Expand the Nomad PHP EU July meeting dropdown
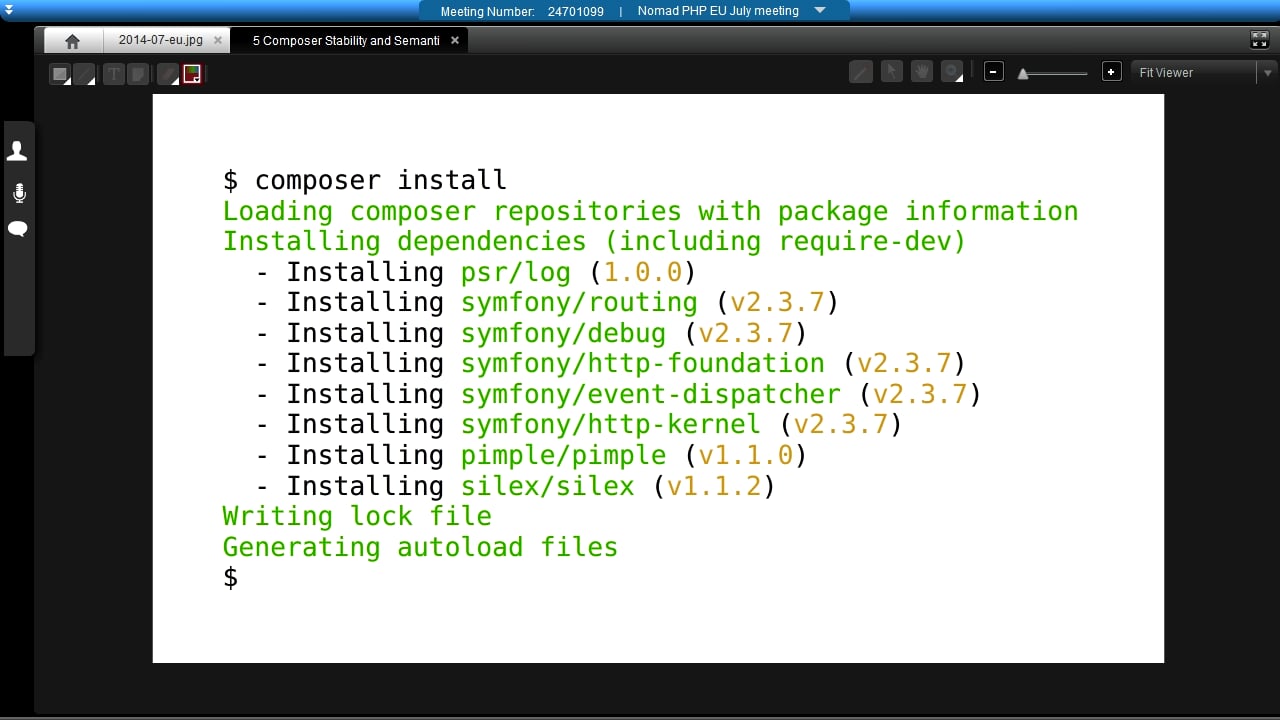Viewport: 1280px width, 720px height. tap(820, 11)
